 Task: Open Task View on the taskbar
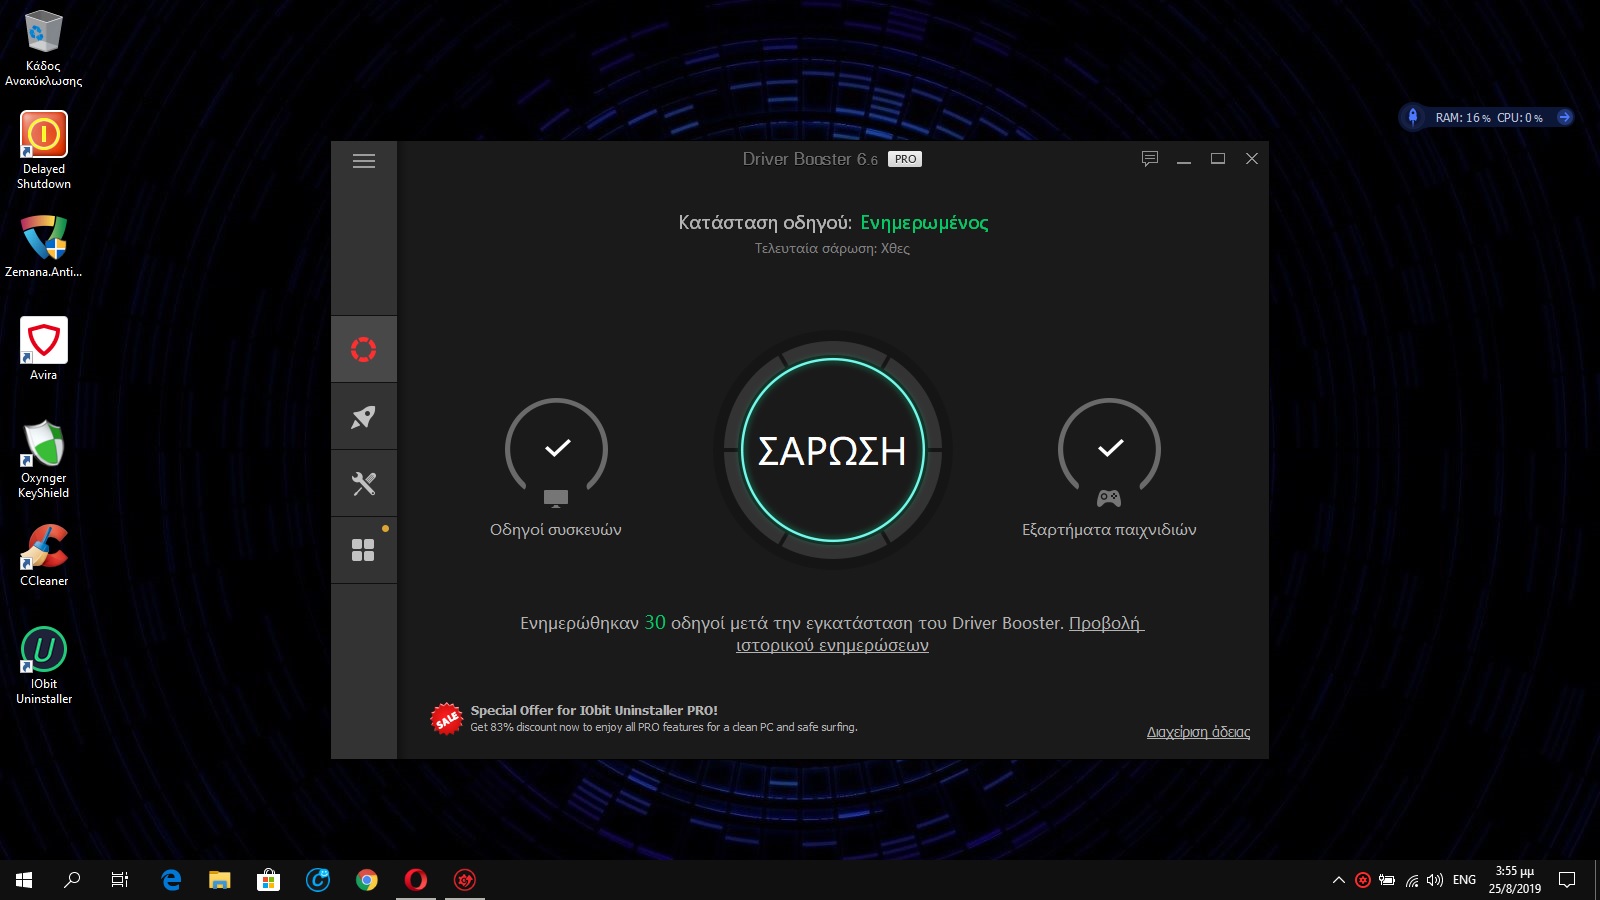pyautogui.click(x=120, y=880)
